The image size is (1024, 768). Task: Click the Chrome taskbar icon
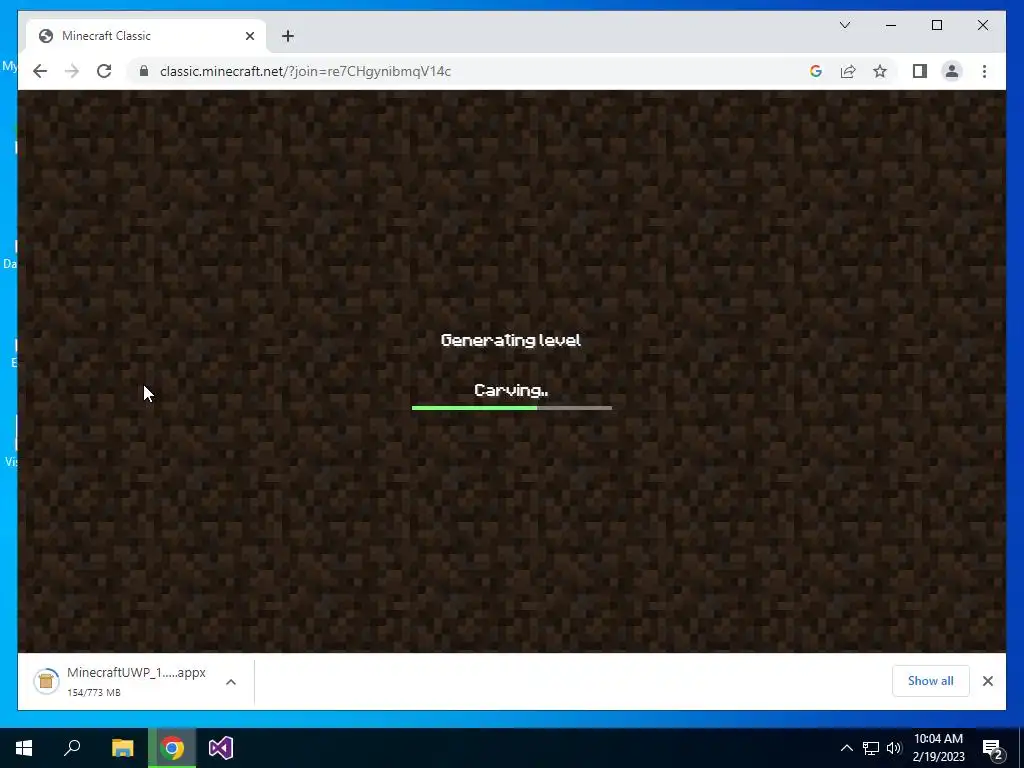[x=172, y=748]
